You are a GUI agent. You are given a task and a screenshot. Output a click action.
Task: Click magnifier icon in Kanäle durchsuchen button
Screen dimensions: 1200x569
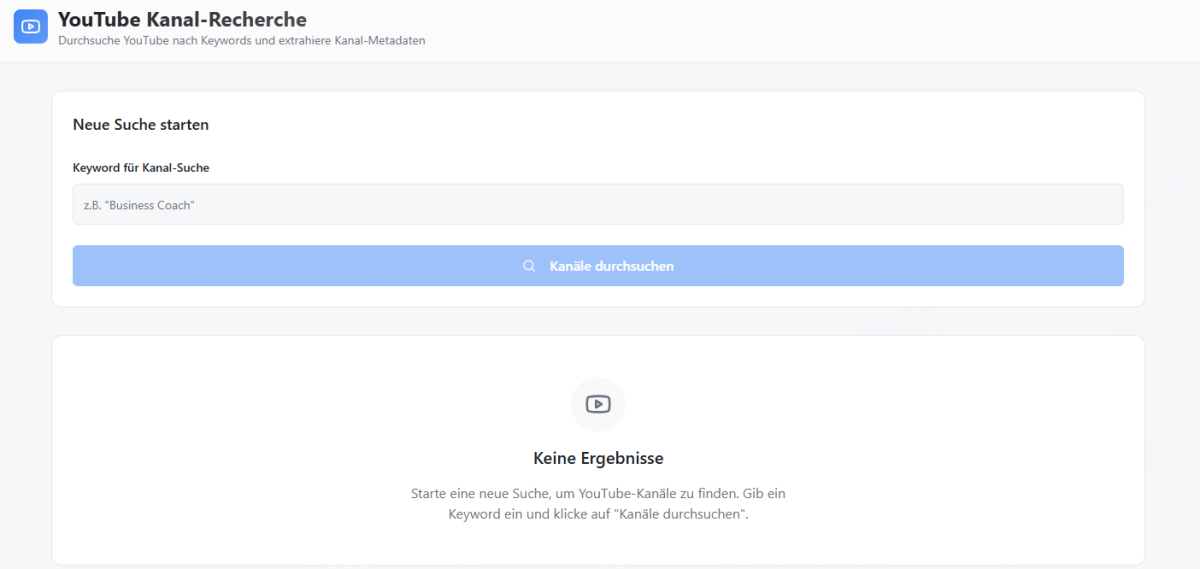(x=529, y=266)
